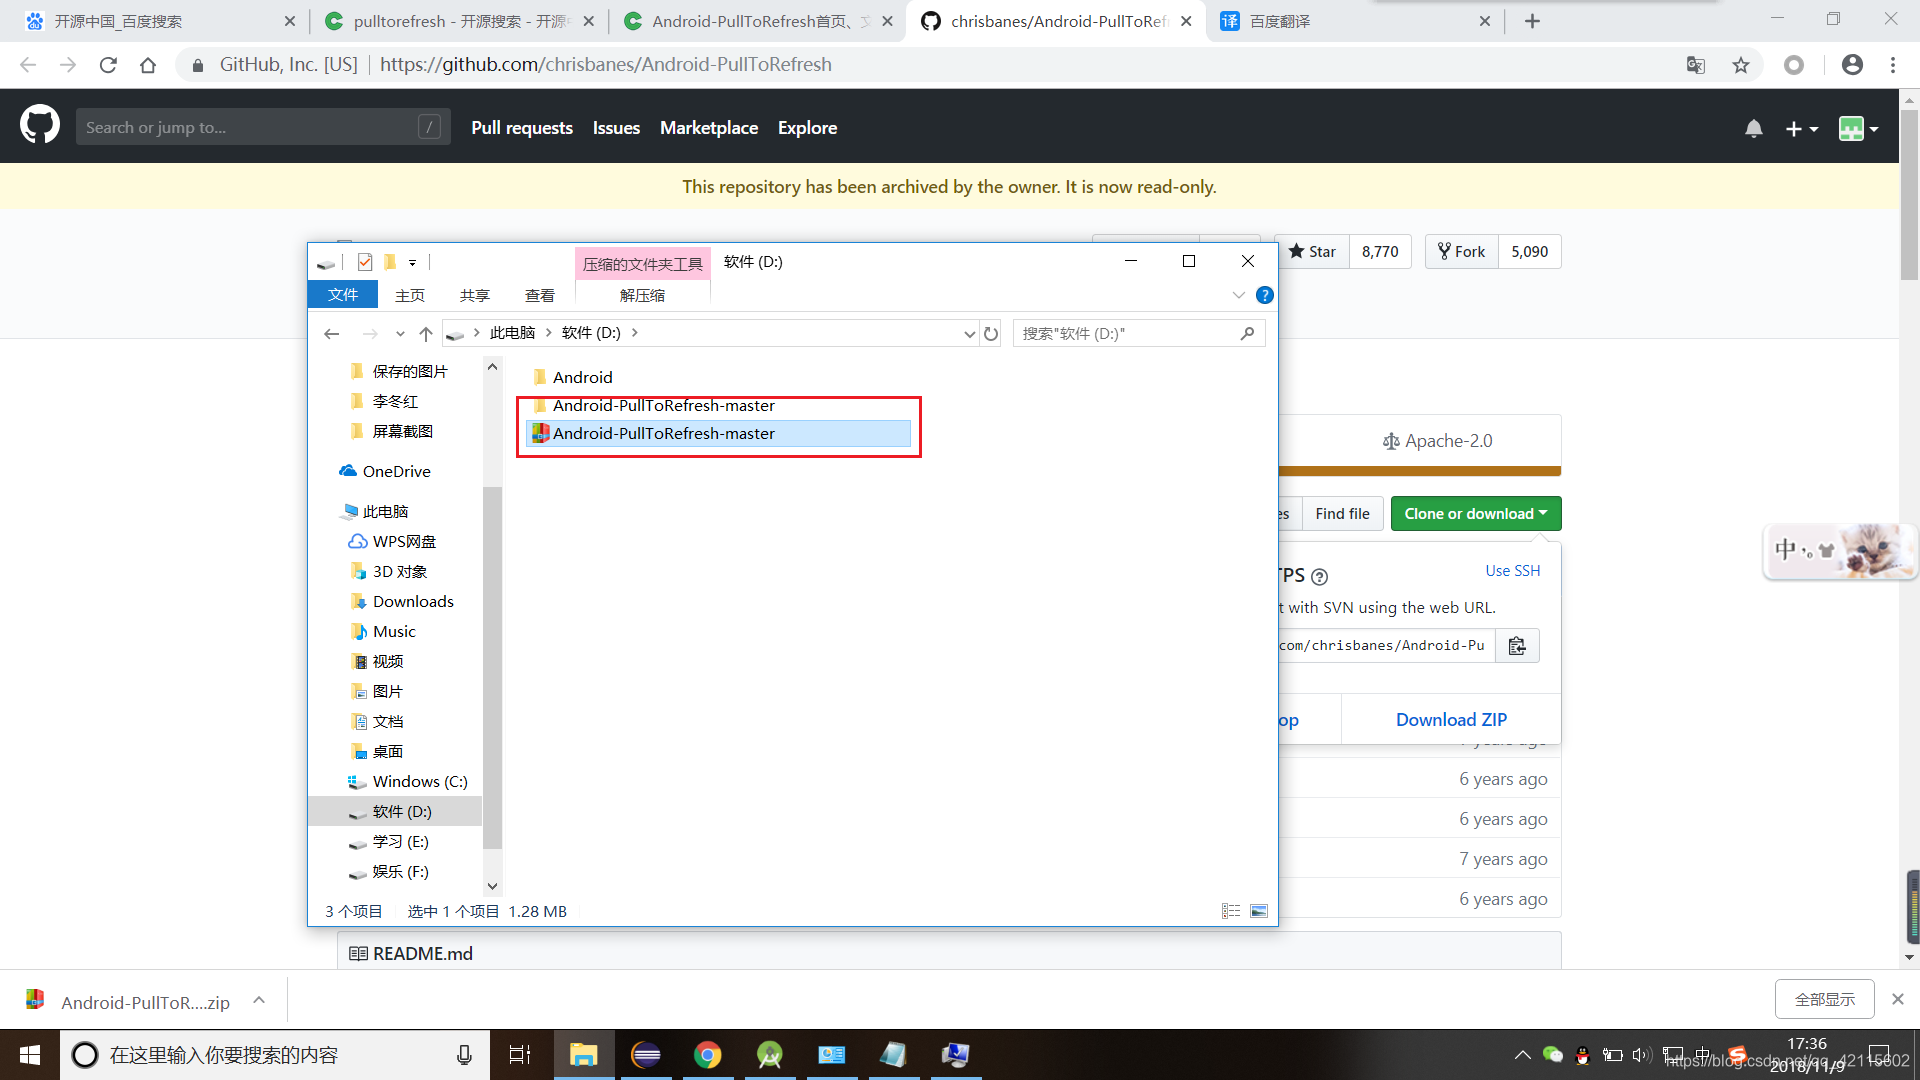The height and width of the screenshot is (1080, 1920).
Task: Click the browser home button
Action: 148,65
